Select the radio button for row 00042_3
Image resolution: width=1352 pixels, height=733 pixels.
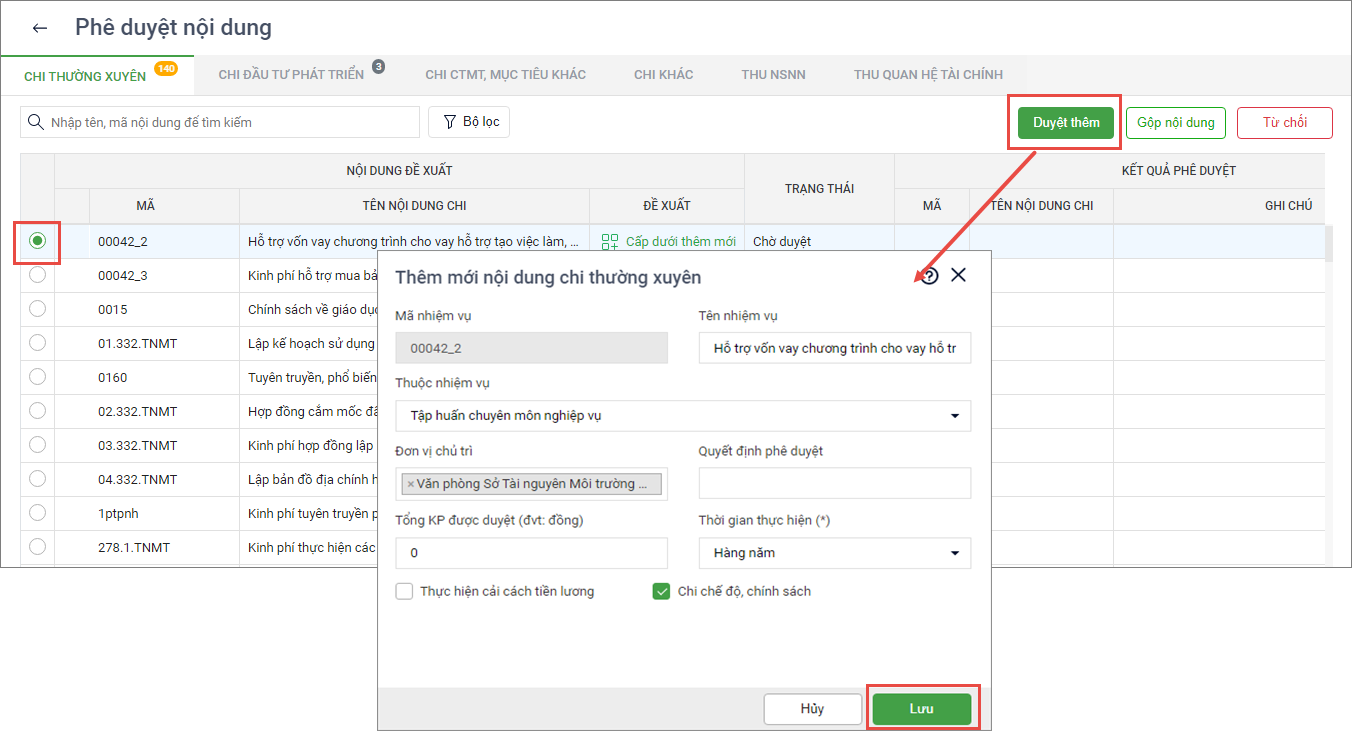click(37, 275)
